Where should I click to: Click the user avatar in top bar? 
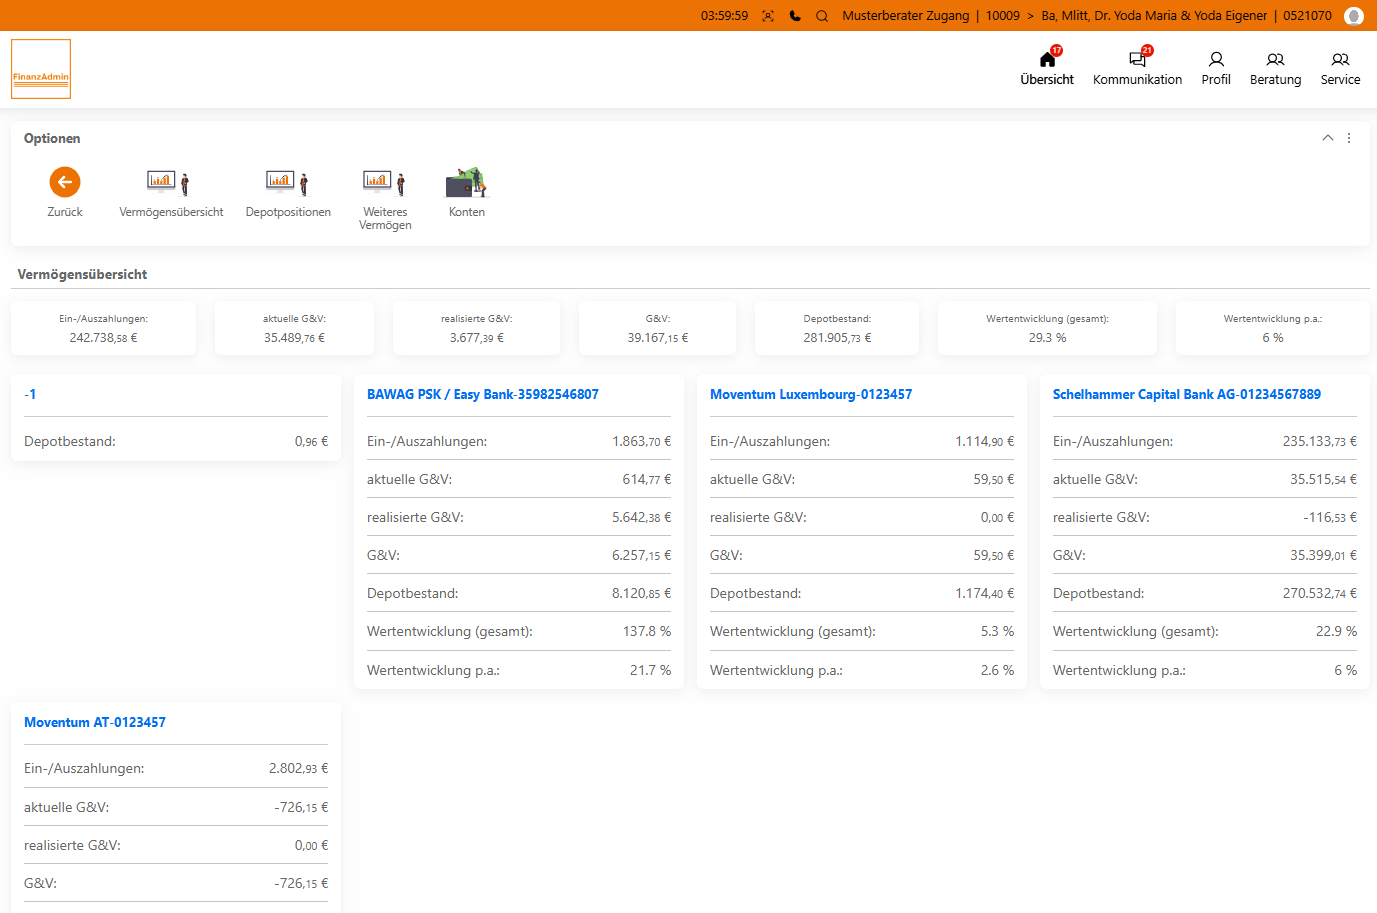(x=1353, y=16)
